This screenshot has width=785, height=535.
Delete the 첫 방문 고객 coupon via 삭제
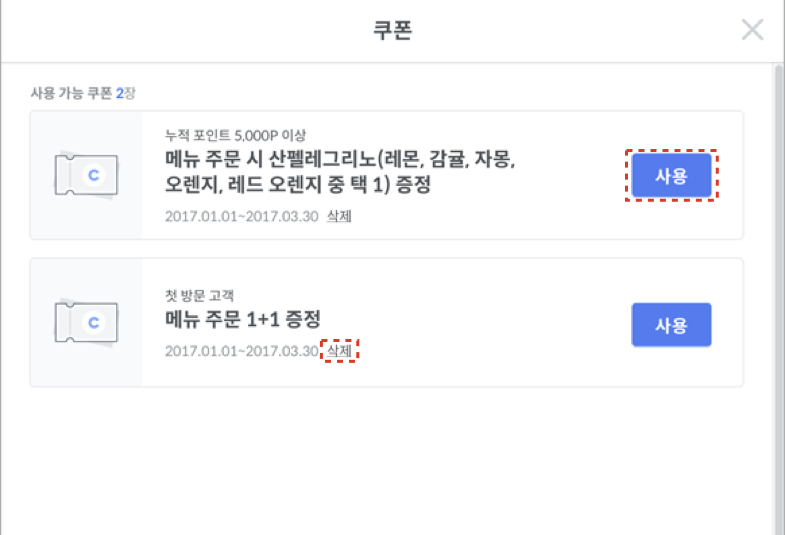click(x=339, y=351)
